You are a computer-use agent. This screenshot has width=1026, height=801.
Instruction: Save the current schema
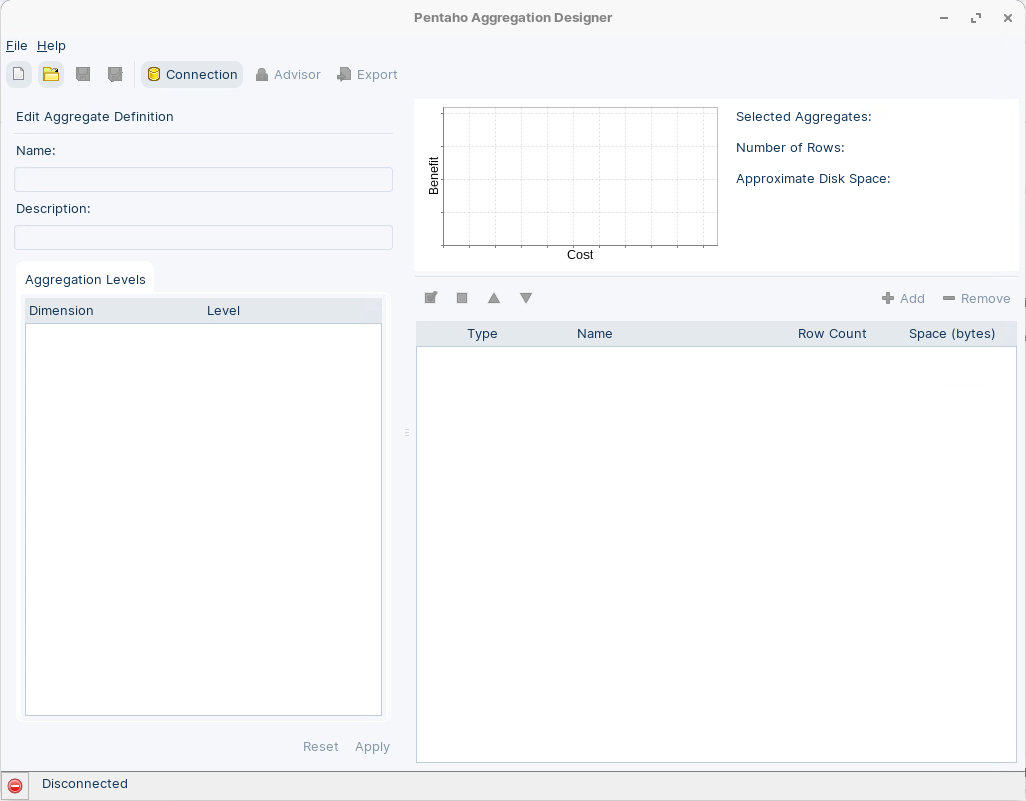coord(82,74)
